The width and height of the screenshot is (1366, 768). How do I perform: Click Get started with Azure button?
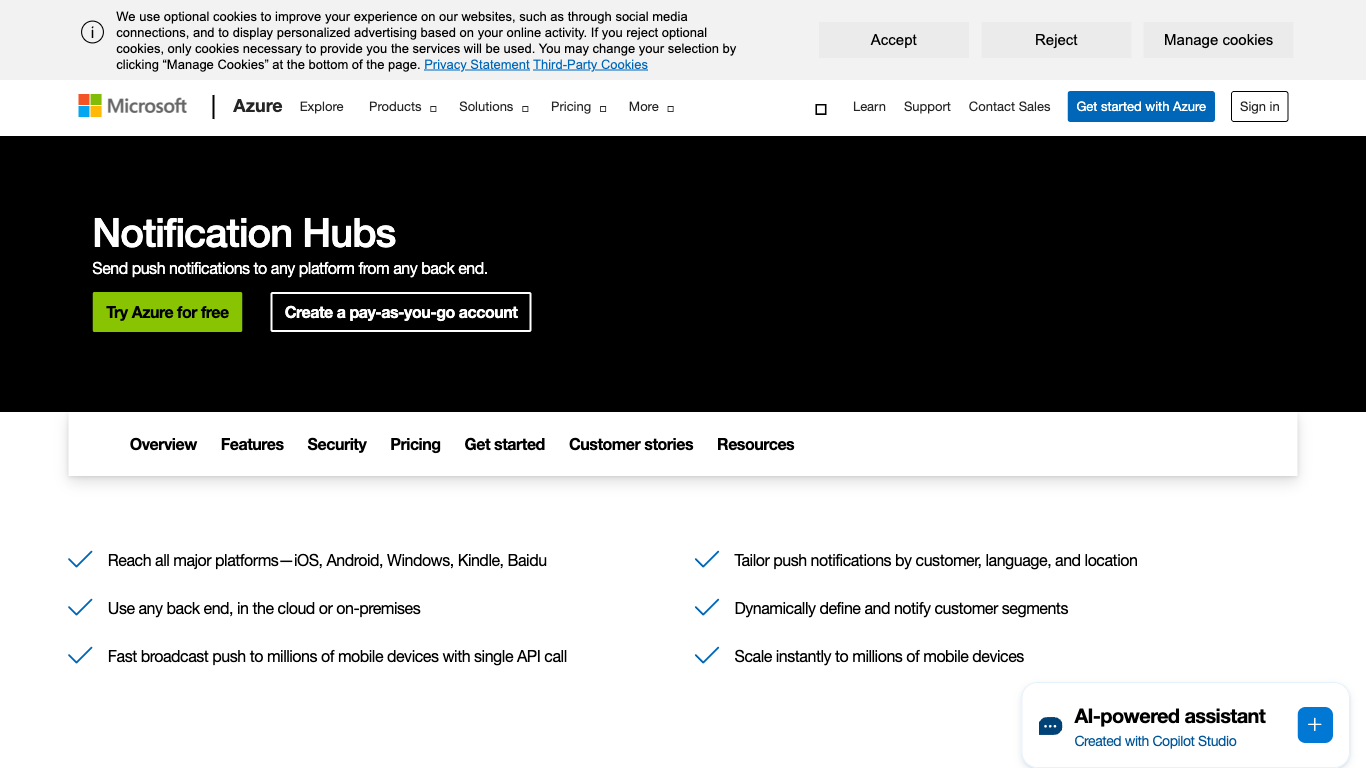[x=1141, y=107]
